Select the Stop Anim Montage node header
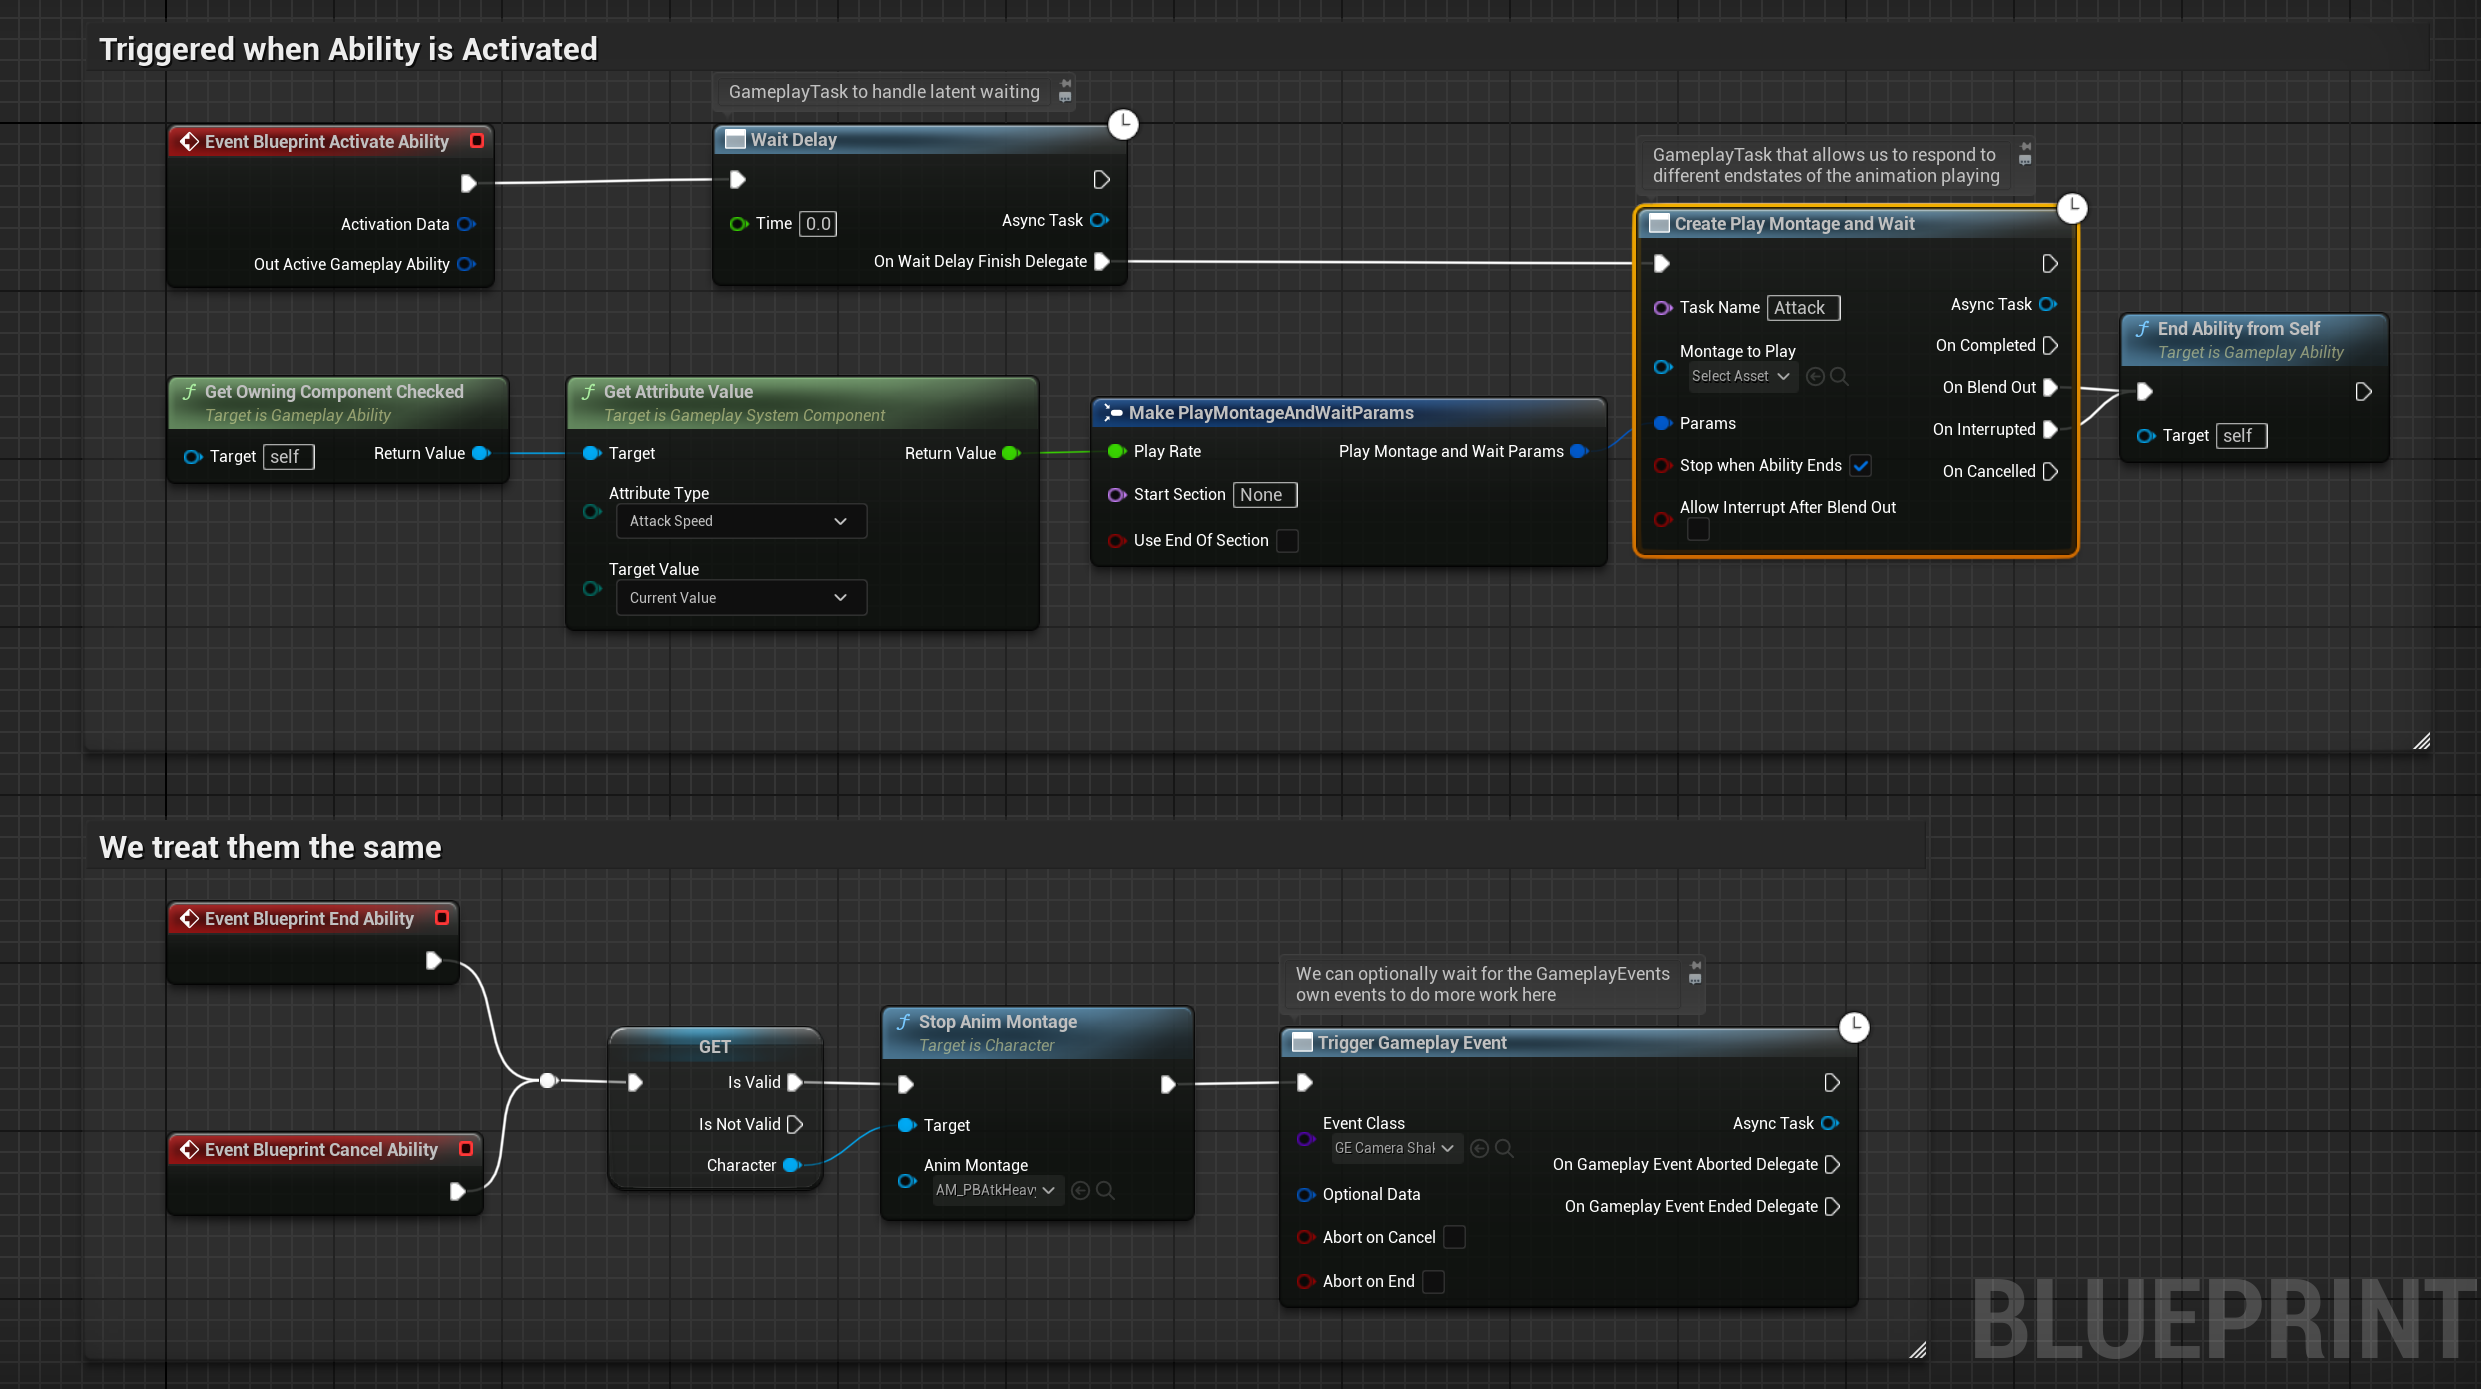Screen dimensions: 2481x1389 coord(1037,1033)
